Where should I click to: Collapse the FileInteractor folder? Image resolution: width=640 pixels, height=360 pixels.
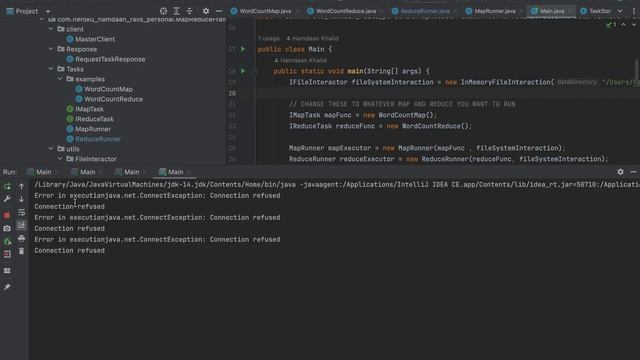60,159
